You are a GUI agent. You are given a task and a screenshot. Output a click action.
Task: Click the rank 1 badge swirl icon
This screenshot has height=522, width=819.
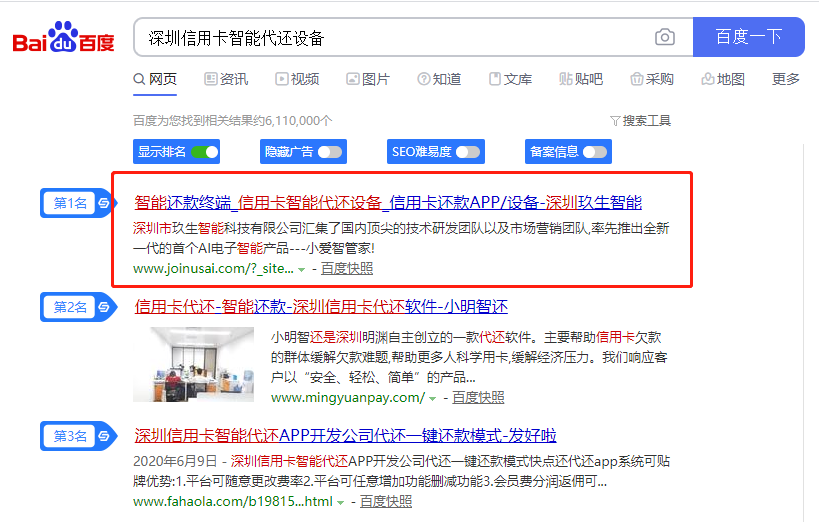(103, 203)
